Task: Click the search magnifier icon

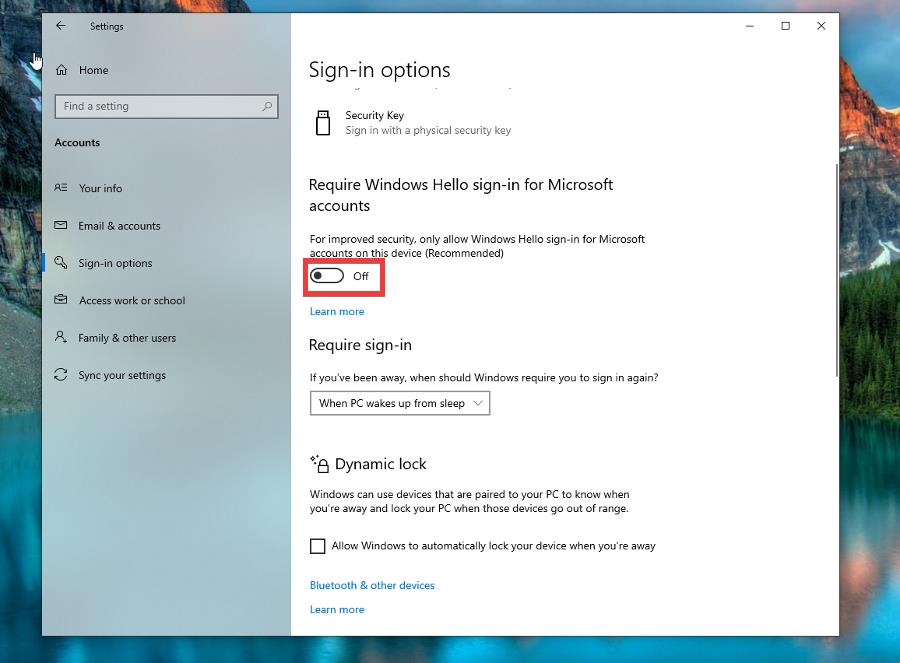Action: point(267,106)
